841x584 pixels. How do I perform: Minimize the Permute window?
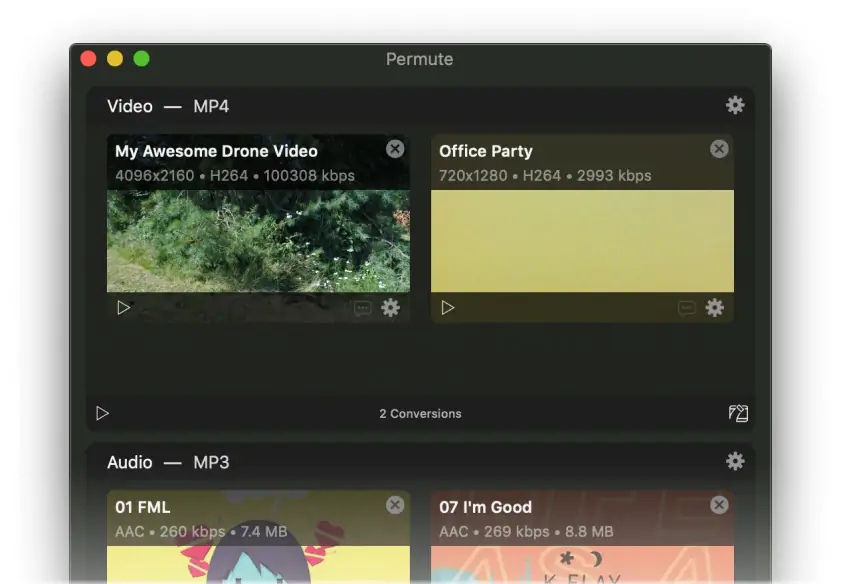click(115, 58)
